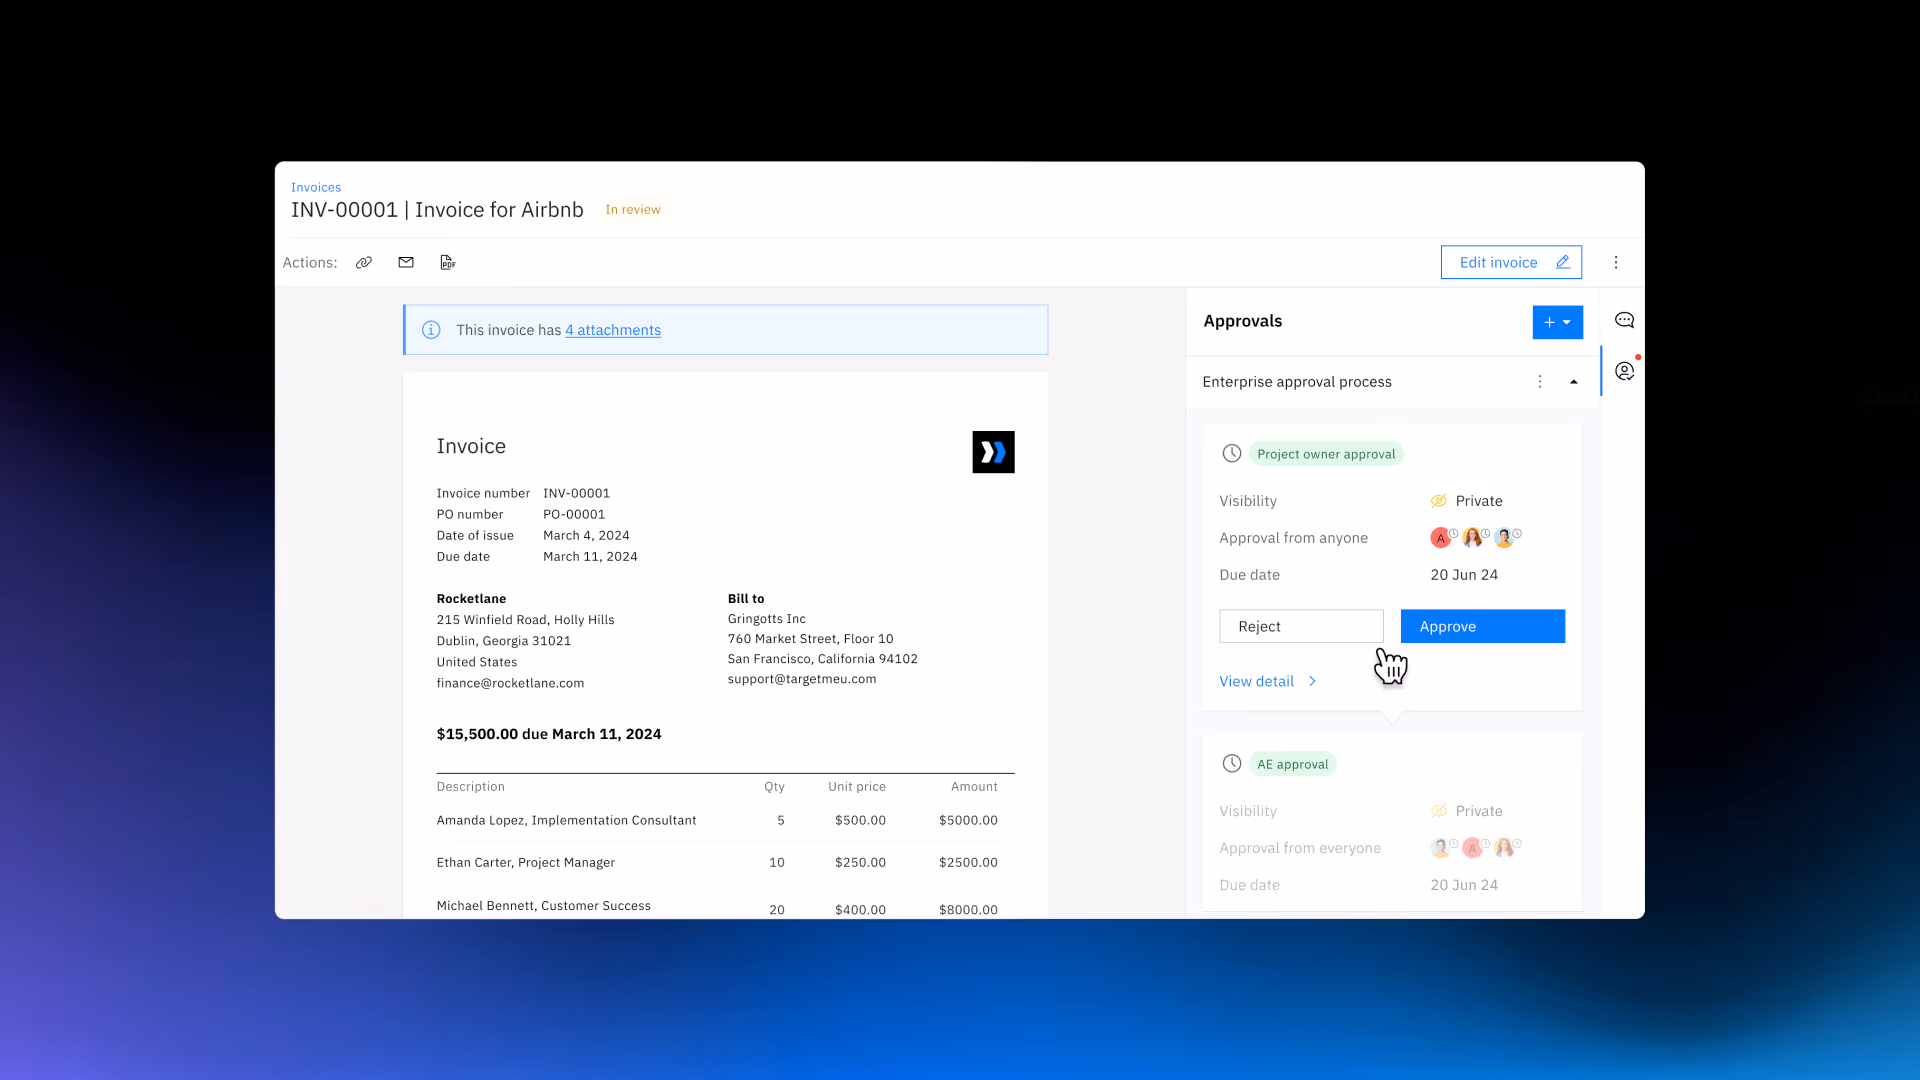Open the comments chat bubble icon
Image resolution: width=1920 pixels, height=1080 pixels.
point(1624,320)
